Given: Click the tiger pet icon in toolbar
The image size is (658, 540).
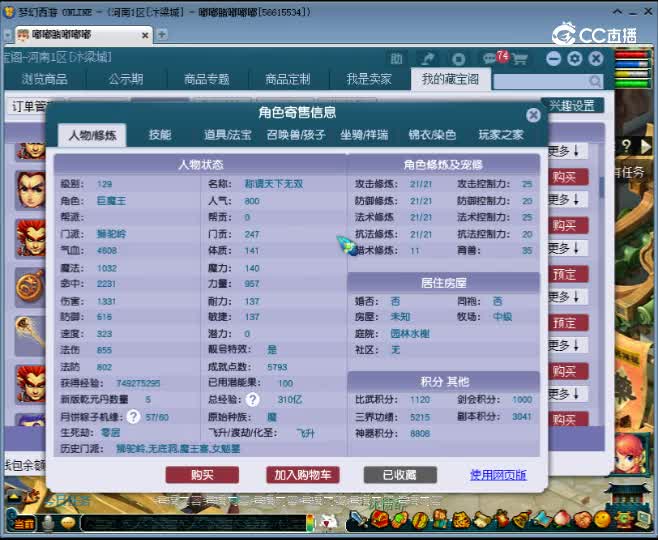Looking at the screenshot, I should pos(462,520).
